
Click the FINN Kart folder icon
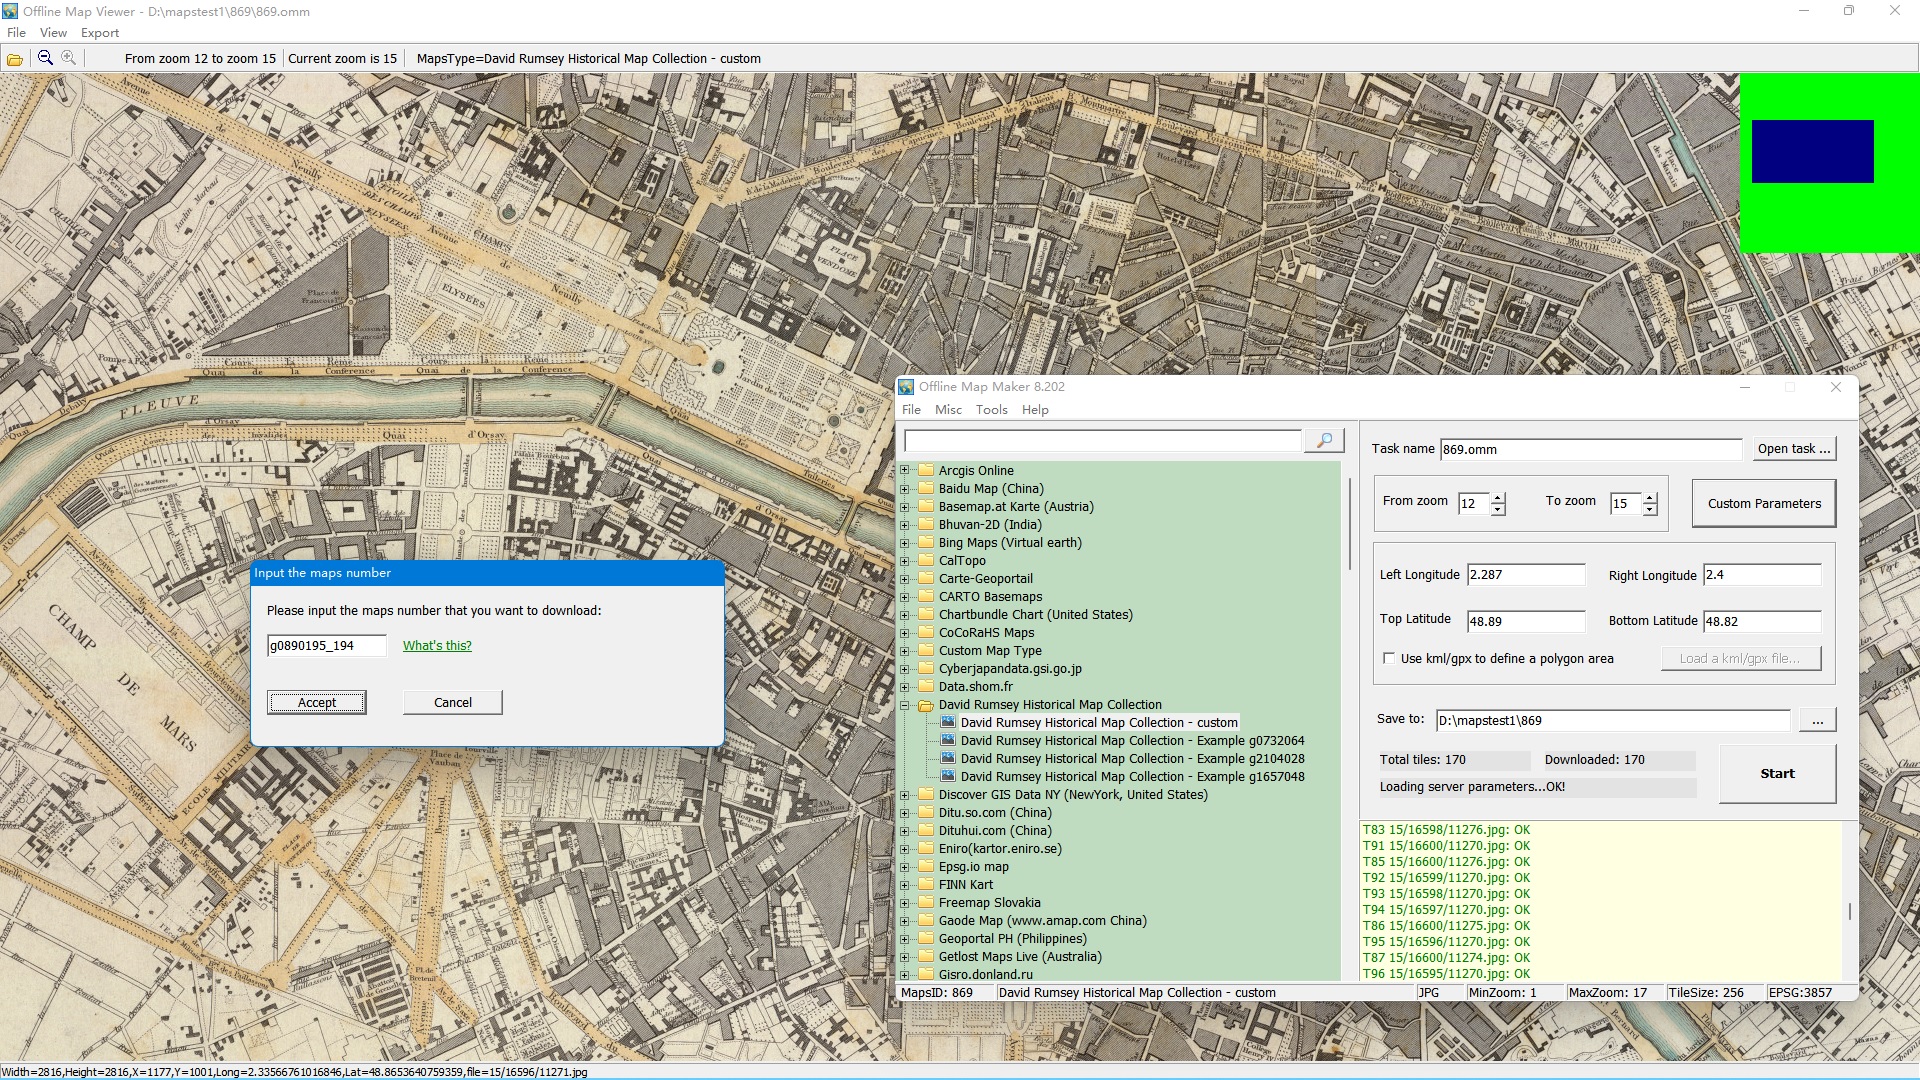tap(926, 884)
